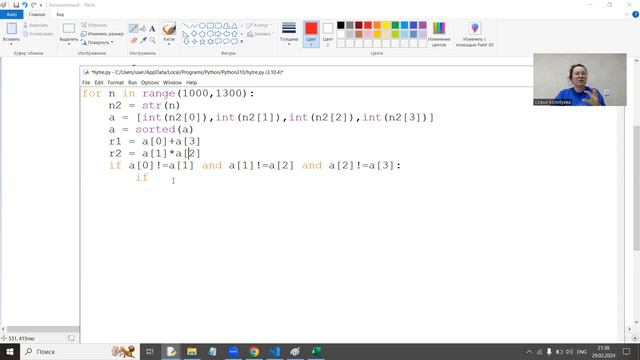Open the IDLE Window menu
The height and width of the screenshot is (360, 640).
click(x=172, y=82)
